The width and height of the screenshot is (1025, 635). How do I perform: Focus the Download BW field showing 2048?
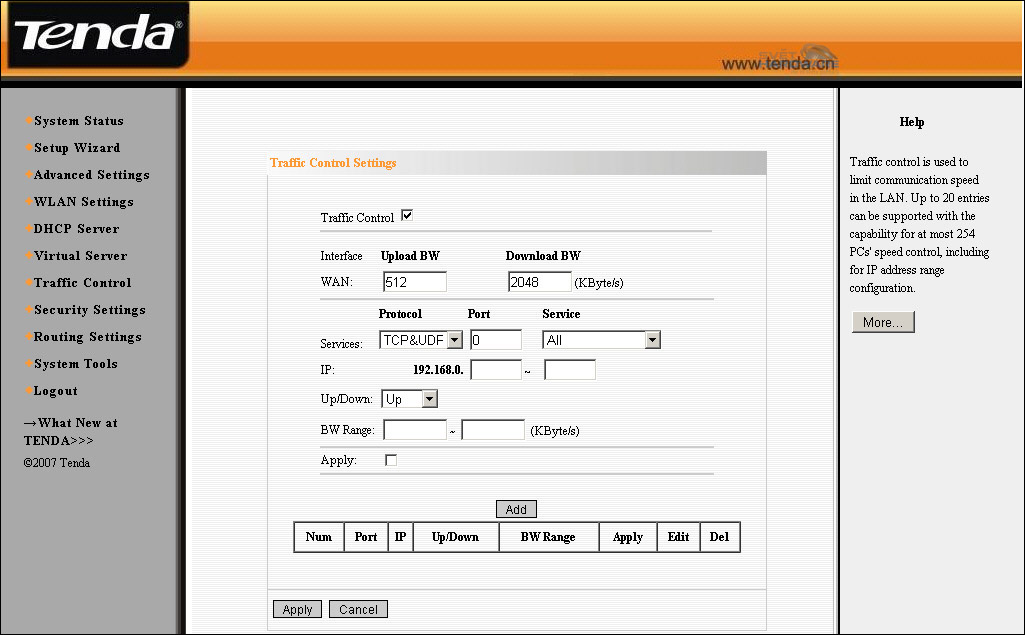click(x=539, y=282)
